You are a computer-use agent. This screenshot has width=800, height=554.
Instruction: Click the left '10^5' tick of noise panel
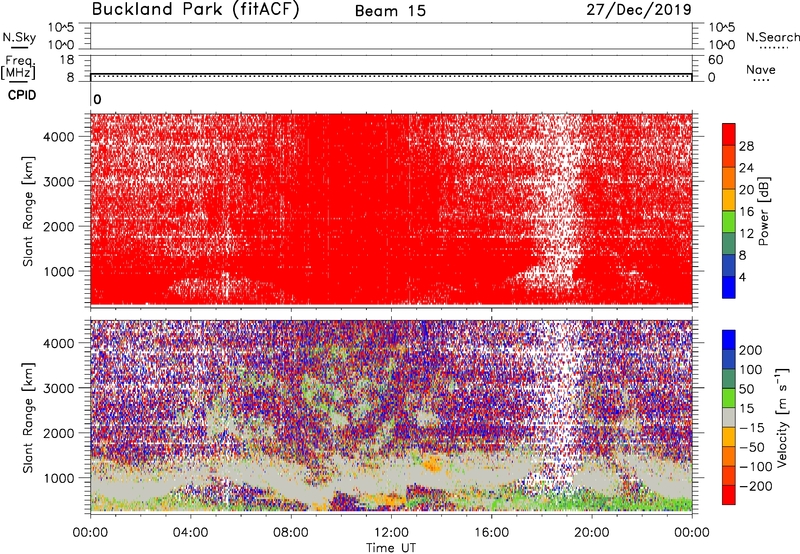pos(61,27)
